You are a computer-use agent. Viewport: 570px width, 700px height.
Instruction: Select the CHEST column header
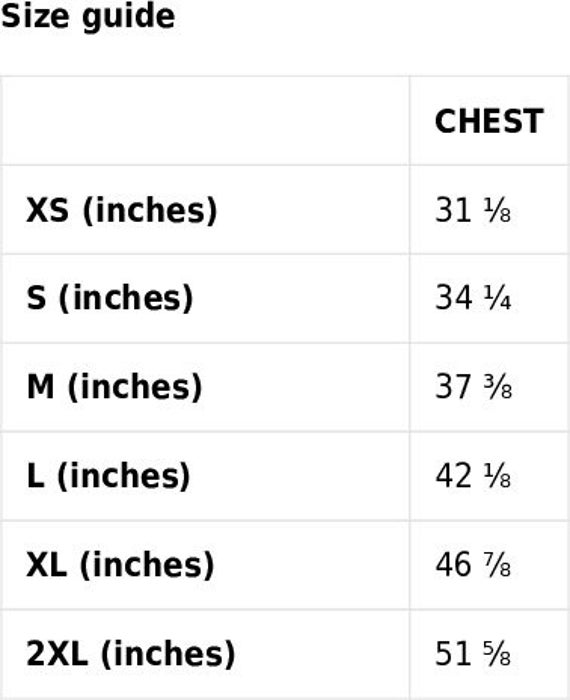click(489, 121)
